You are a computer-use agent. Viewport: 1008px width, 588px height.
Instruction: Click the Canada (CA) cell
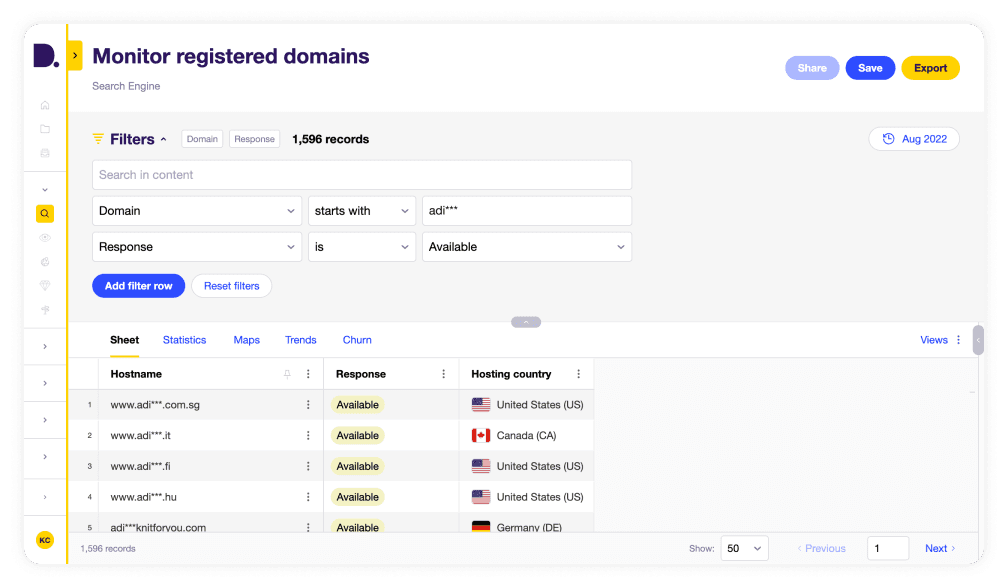tap(526, 436)
